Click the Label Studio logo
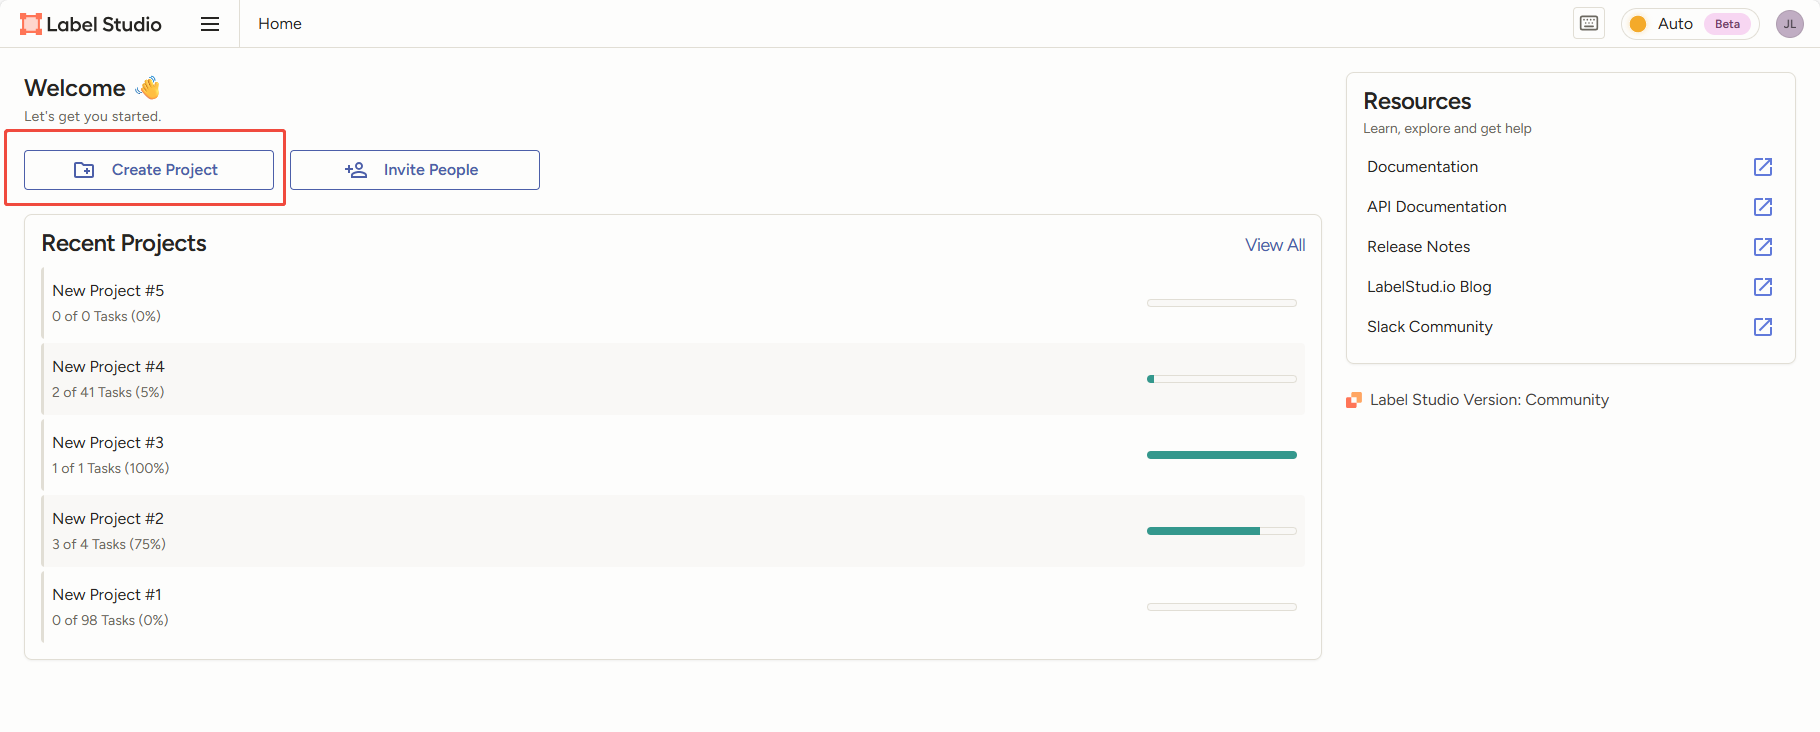Image resolution: width=1820 pixels, height=732 pixels. (91, 24)
